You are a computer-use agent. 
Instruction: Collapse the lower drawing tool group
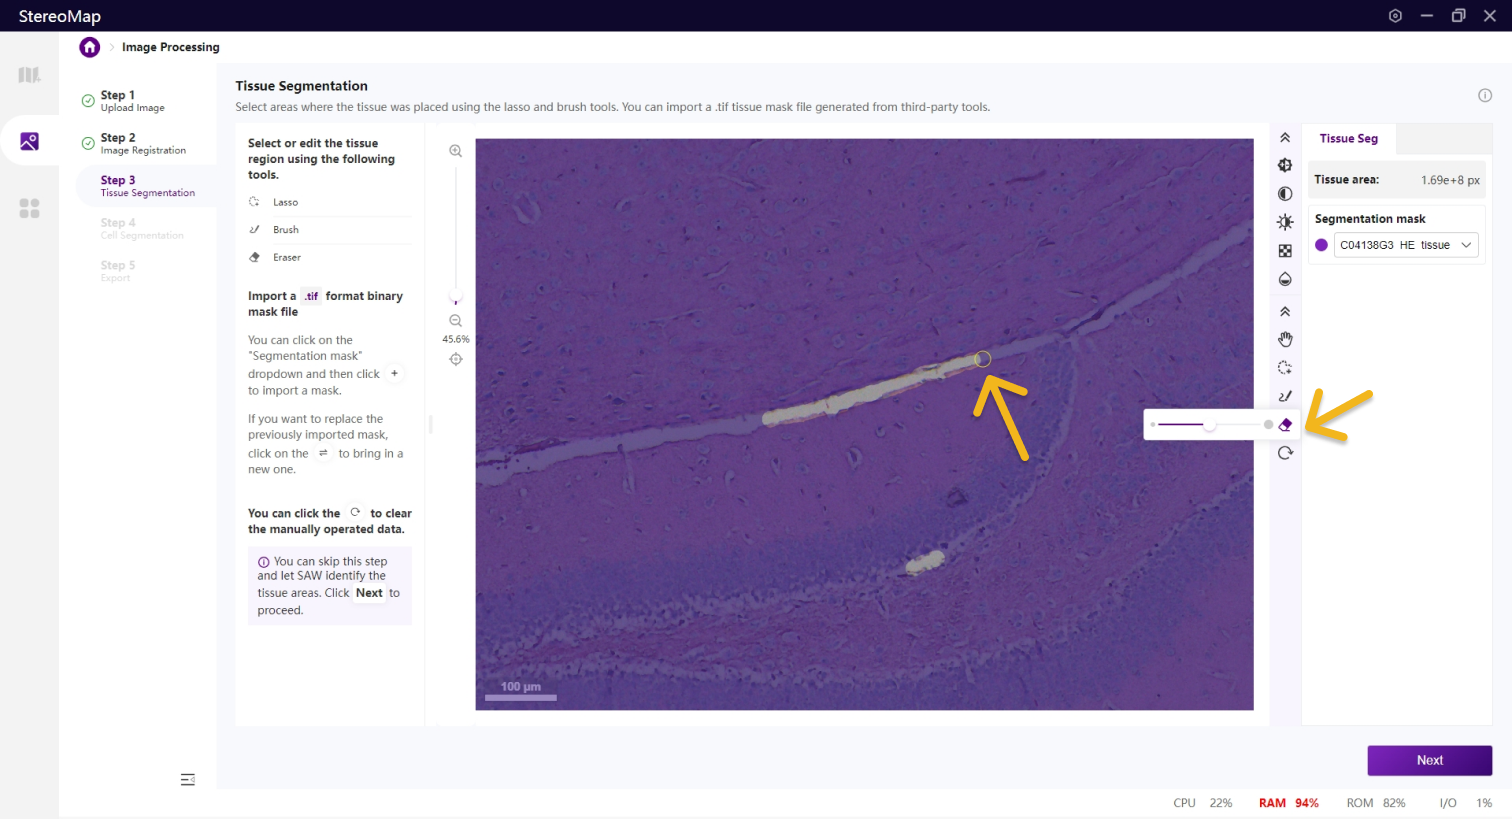1285,312
